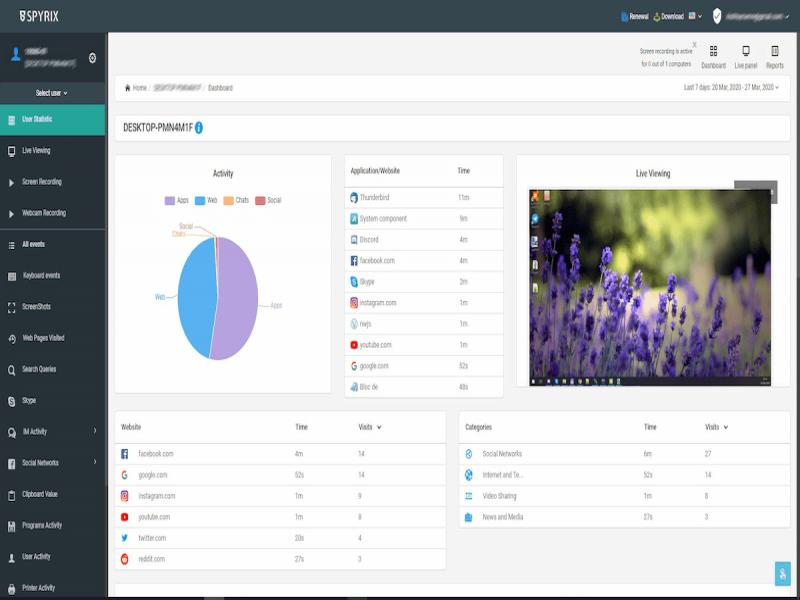Open Keyboard events in the sidebar
This screenshot has height=600, width=800.
(41, 276)
